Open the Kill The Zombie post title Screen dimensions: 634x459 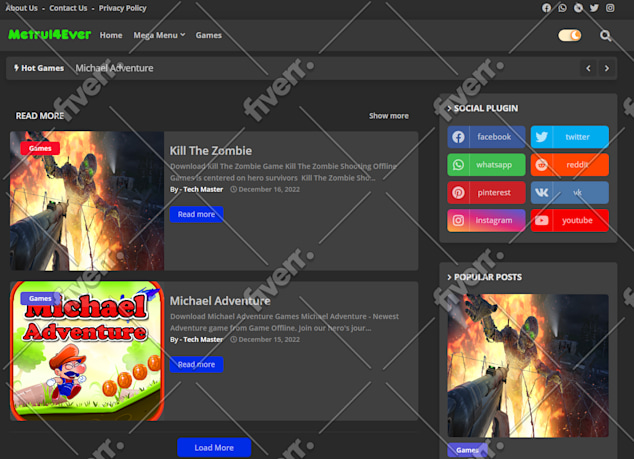[x=211, y=151]
